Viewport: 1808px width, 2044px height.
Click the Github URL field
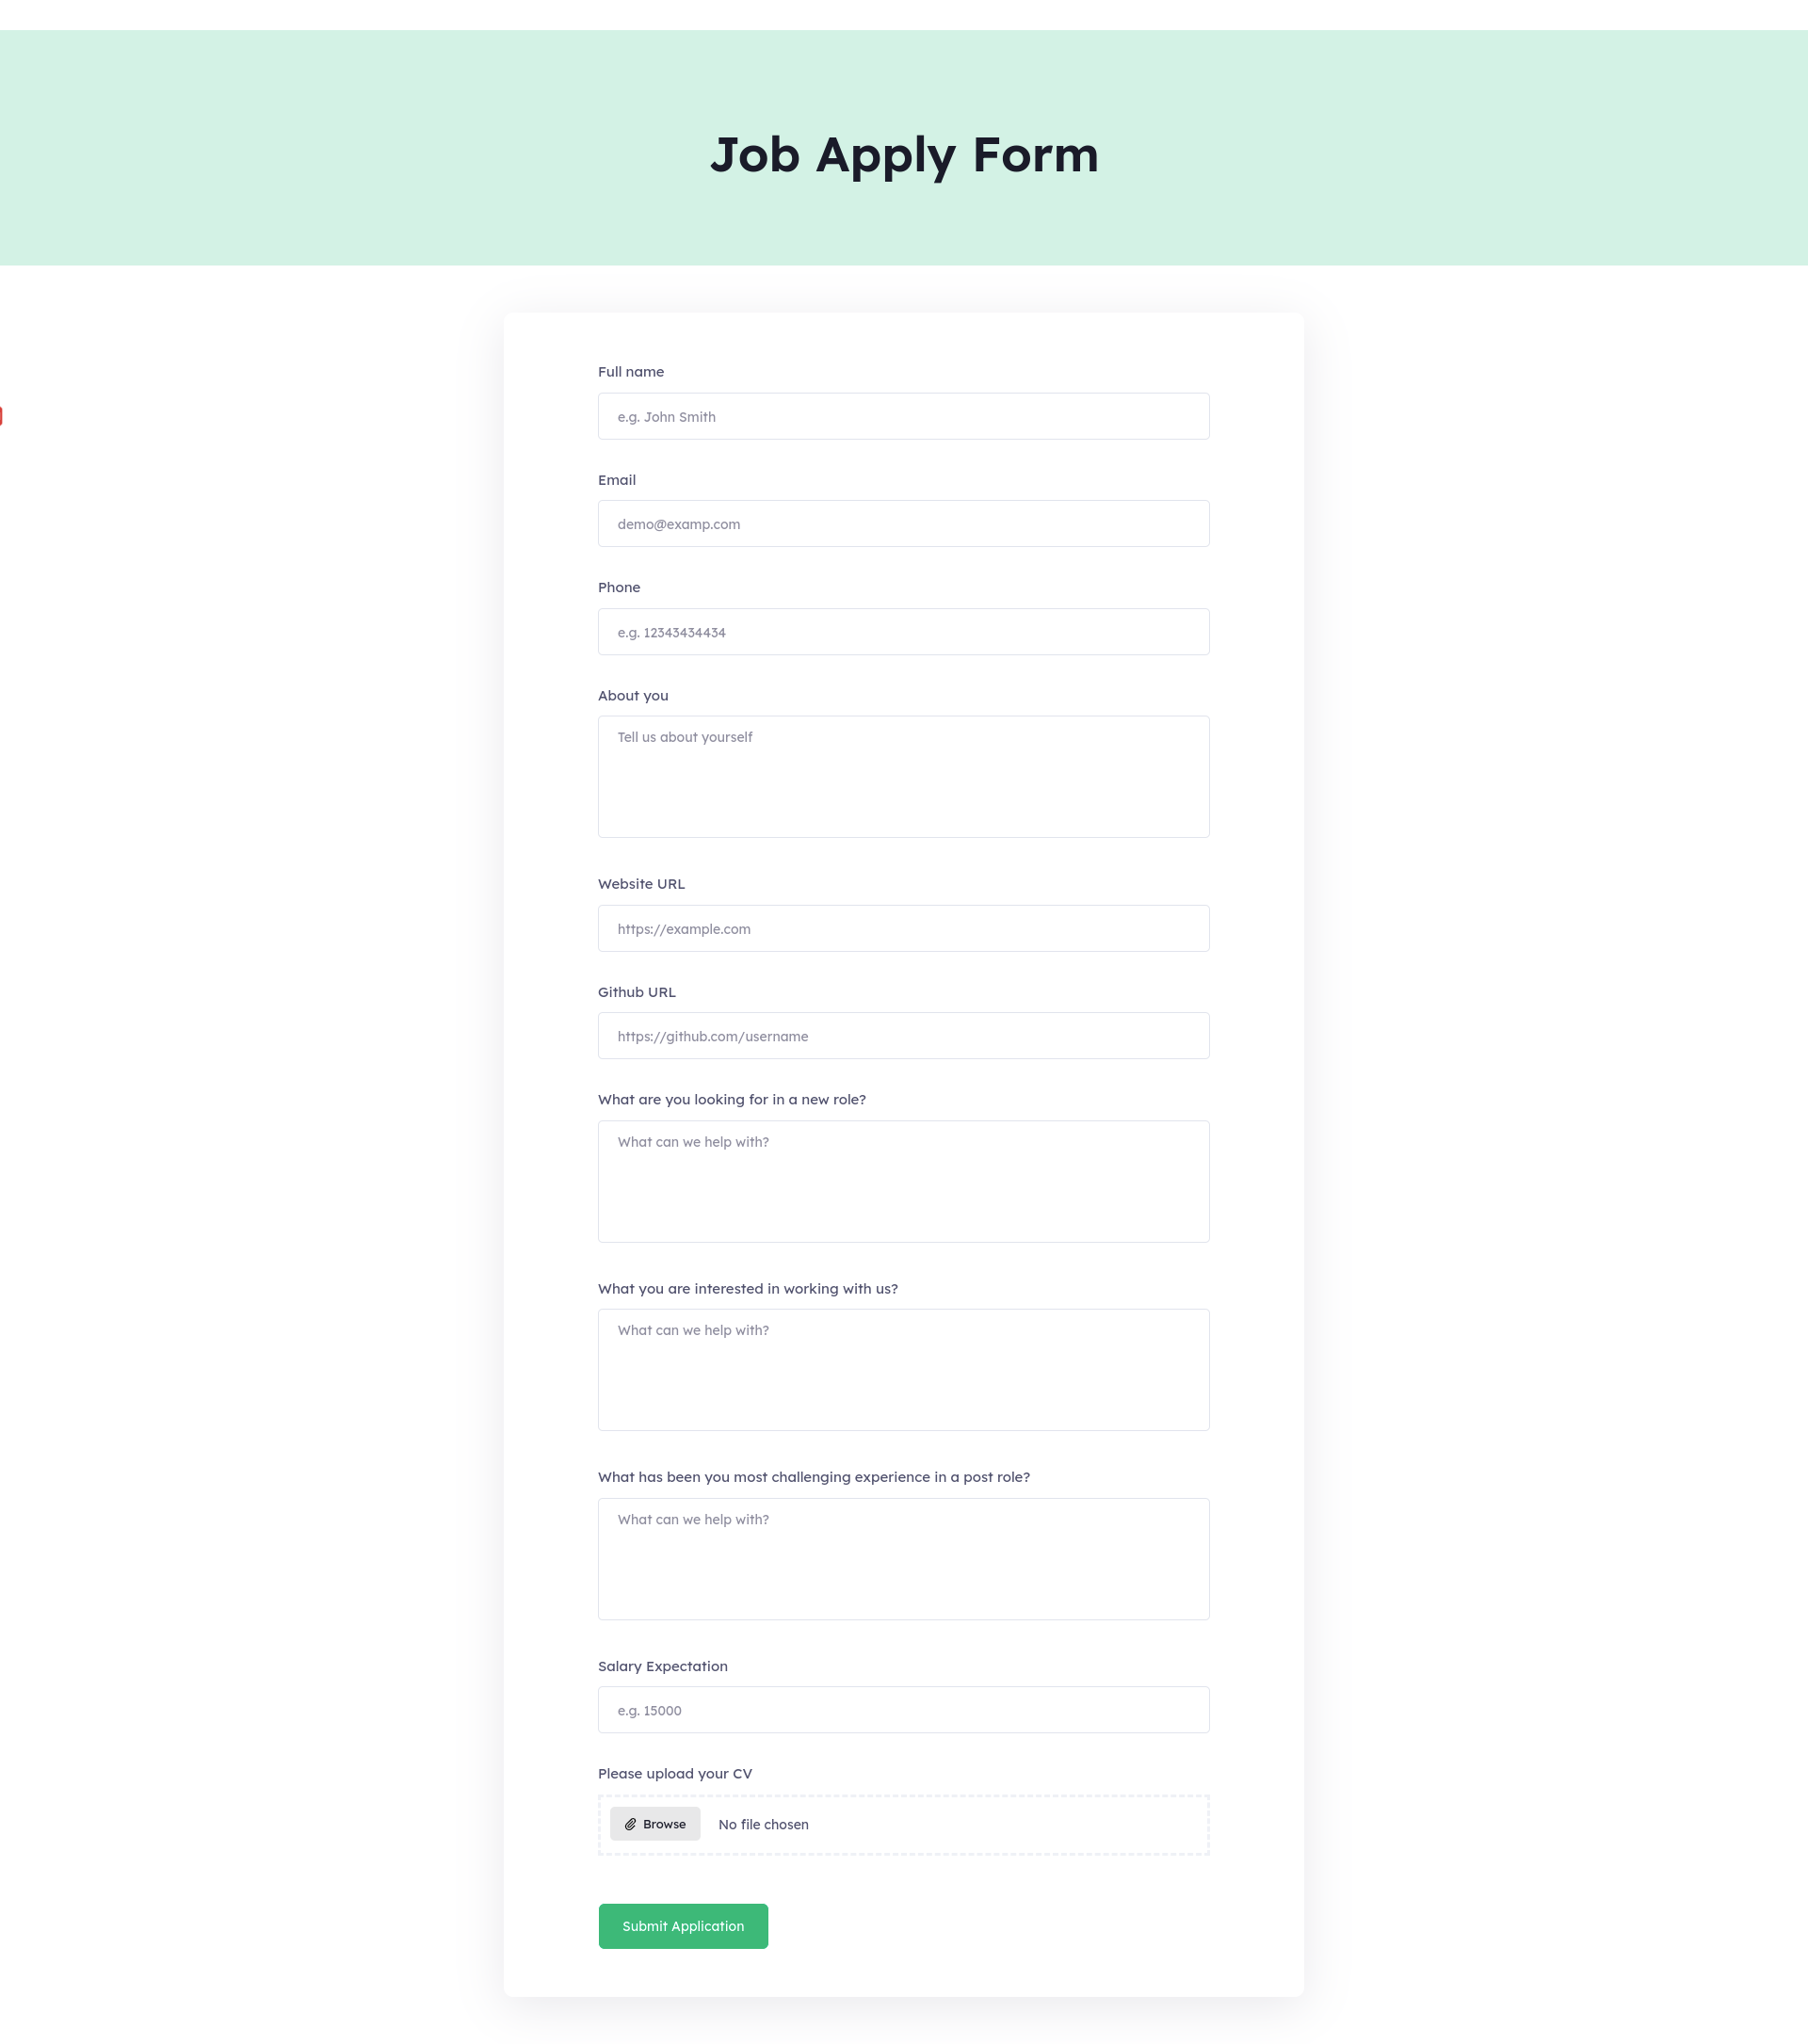pyautogui.click(x=903, y=1036)
